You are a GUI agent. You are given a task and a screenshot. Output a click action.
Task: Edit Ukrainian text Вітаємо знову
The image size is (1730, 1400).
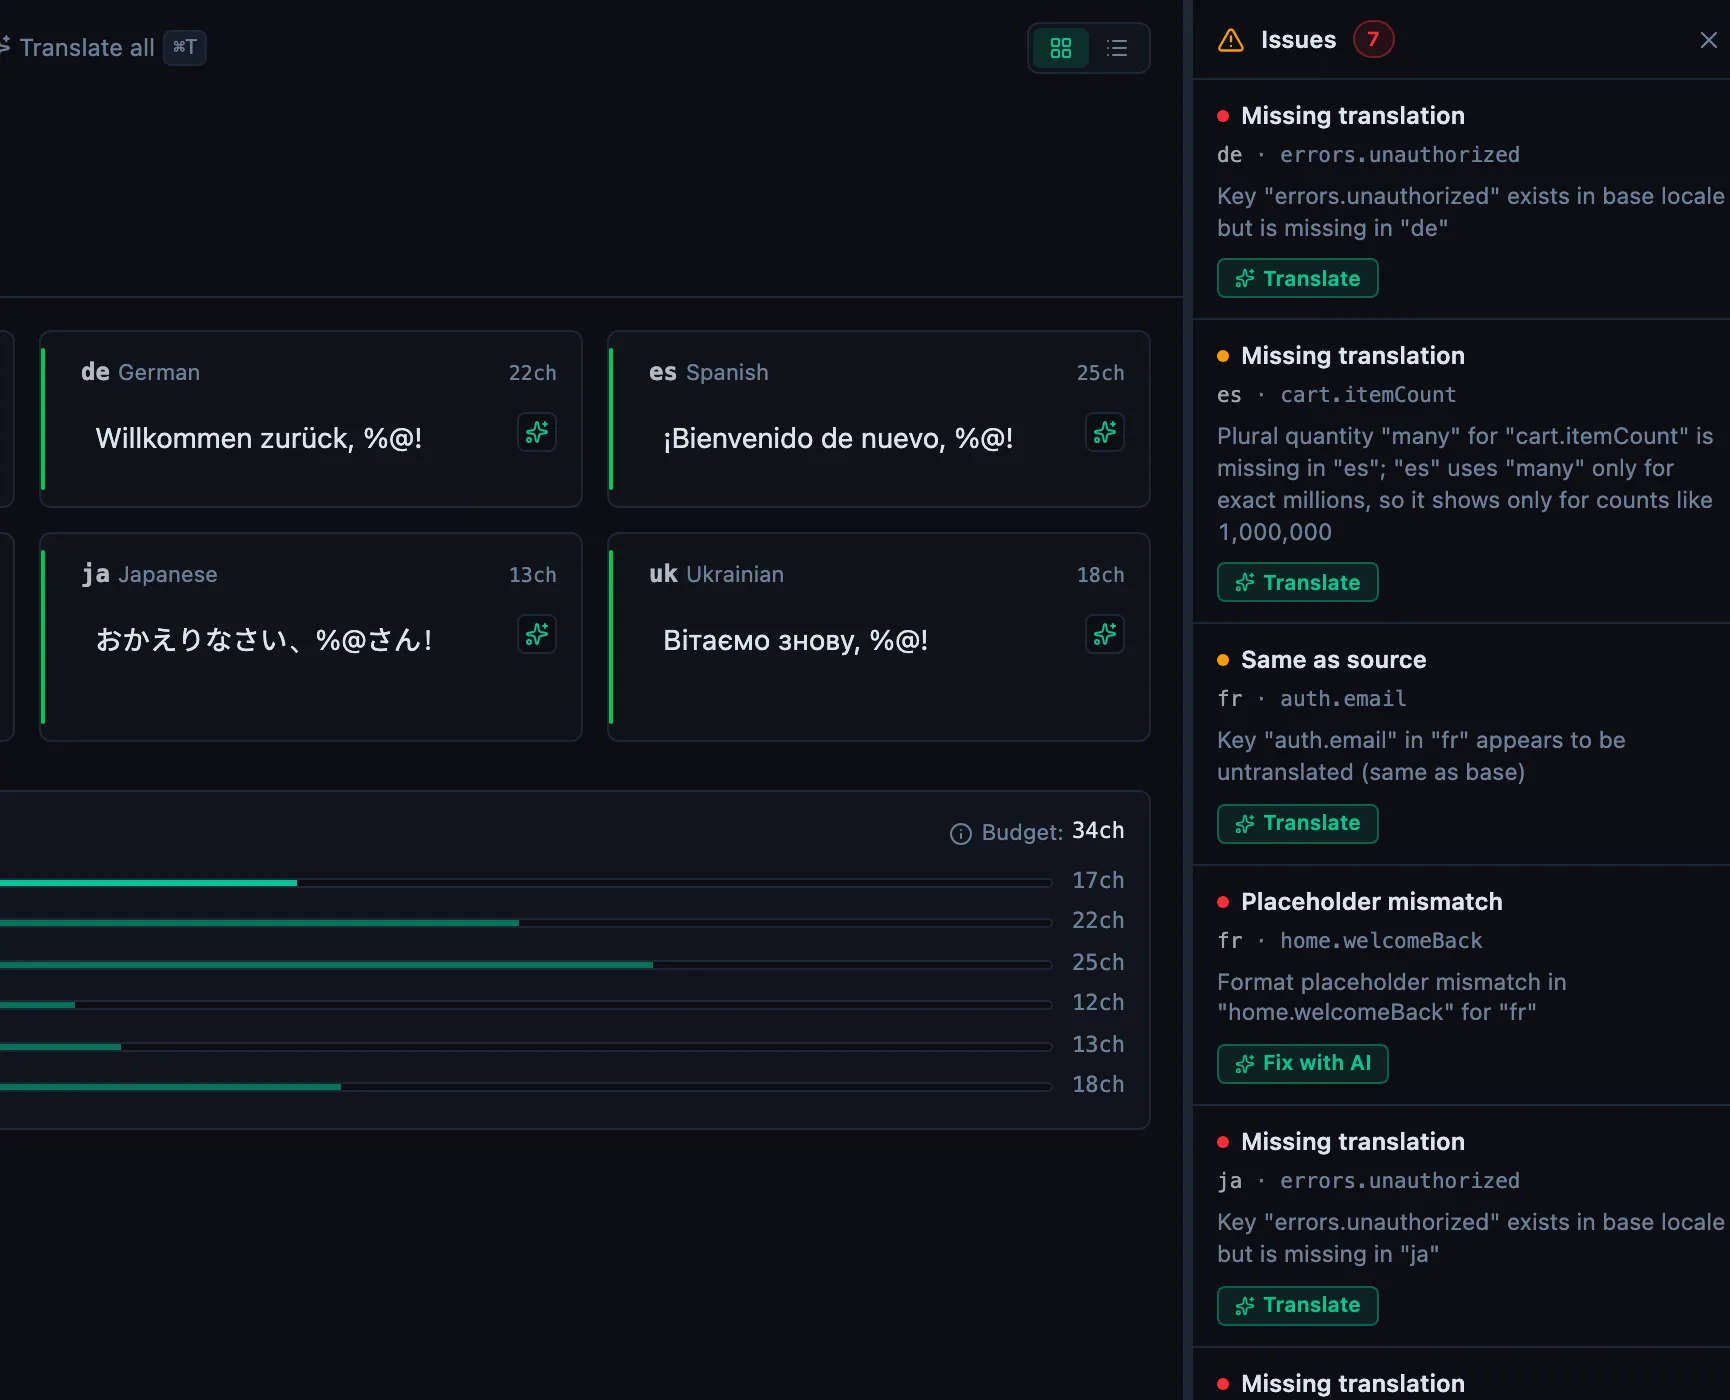(796, 640)
